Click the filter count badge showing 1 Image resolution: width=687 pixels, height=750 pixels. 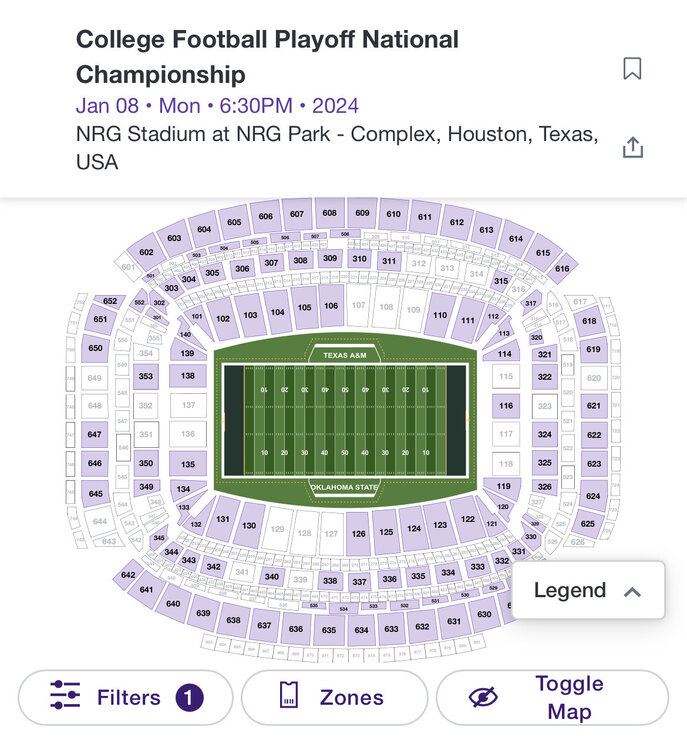click(x=190, y=697)
